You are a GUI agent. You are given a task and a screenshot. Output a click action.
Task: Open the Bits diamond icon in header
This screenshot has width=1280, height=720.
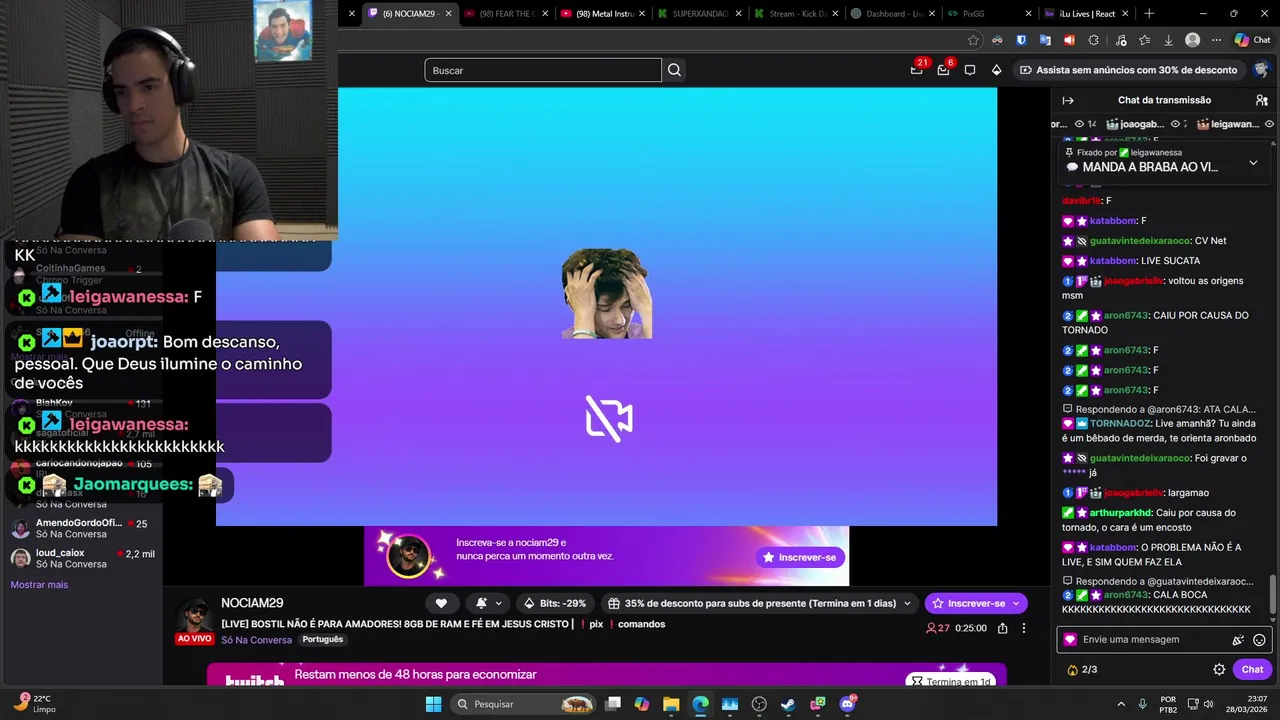(996, 70)
